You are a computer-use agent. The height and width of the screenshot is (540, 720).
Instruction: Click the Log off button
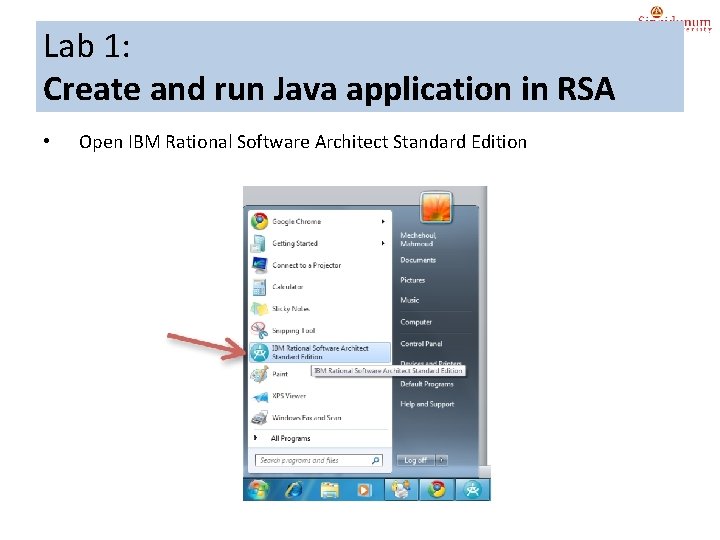point(416,460)
